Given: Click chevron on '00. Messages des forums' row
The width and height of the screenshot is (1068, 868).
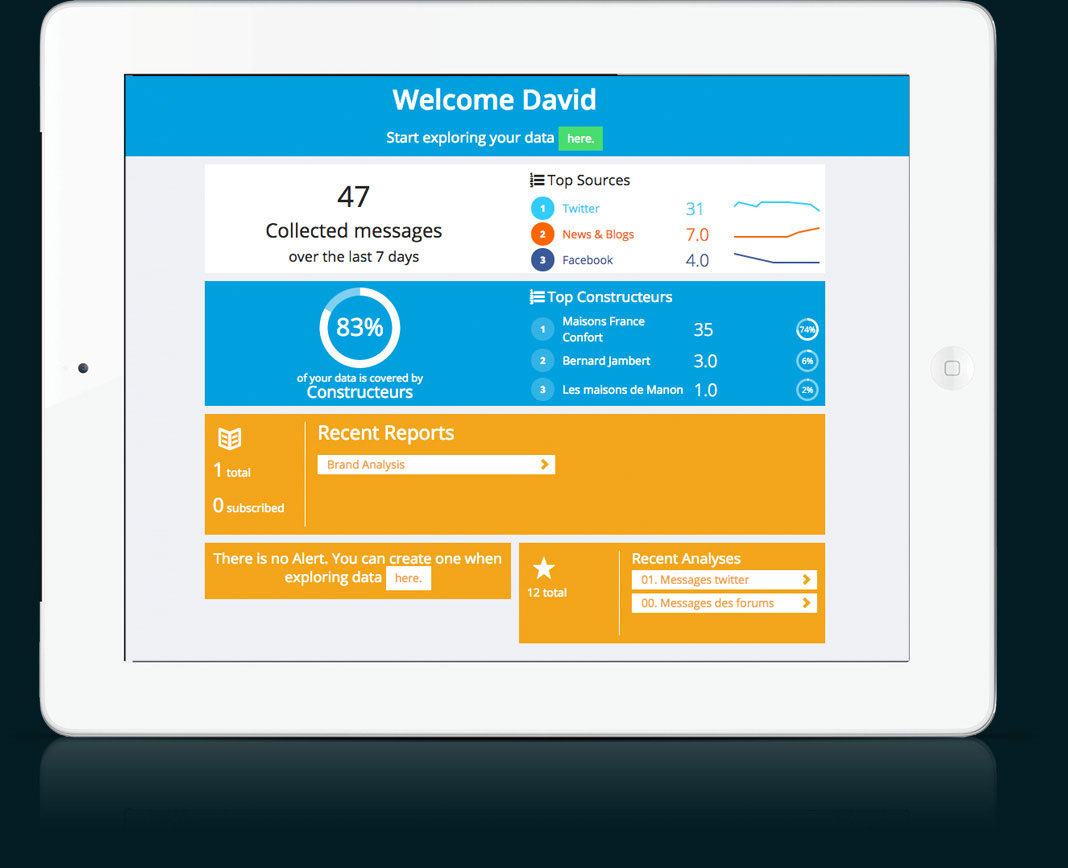Looking at the screenshot, I should tap(806, 603).
